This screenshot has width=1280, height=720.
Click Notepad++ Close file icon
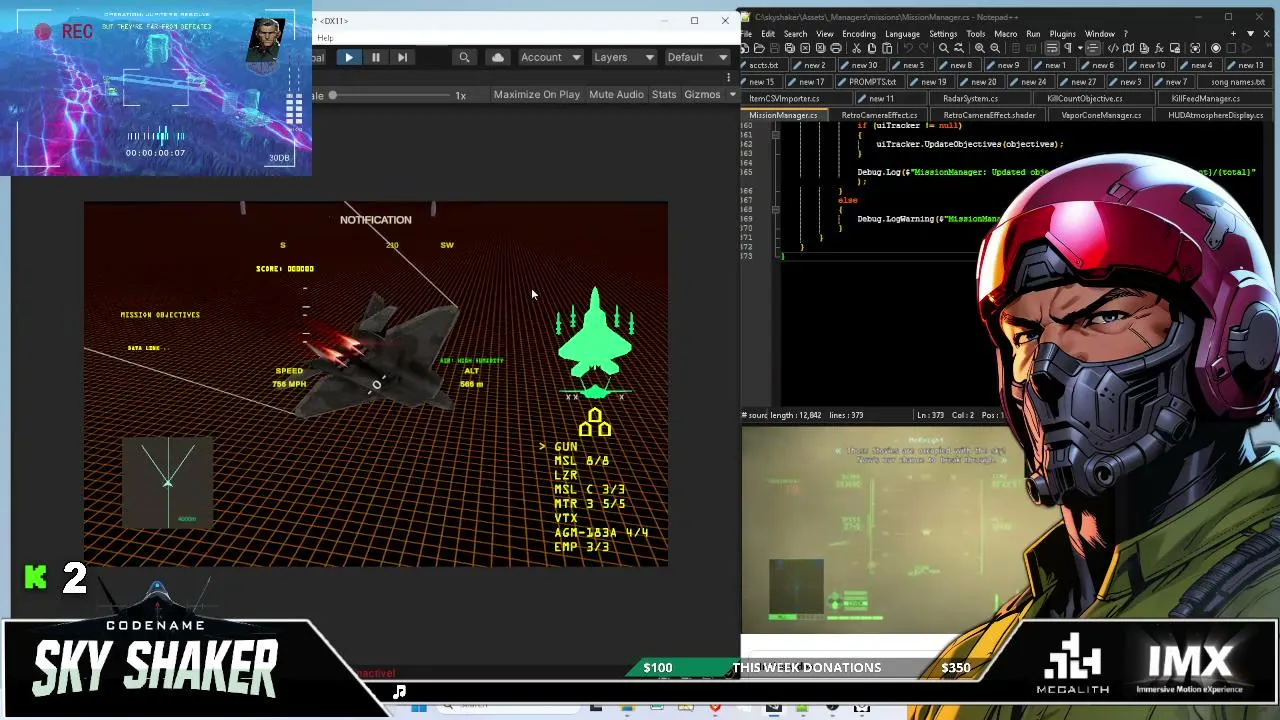[805, 48]
